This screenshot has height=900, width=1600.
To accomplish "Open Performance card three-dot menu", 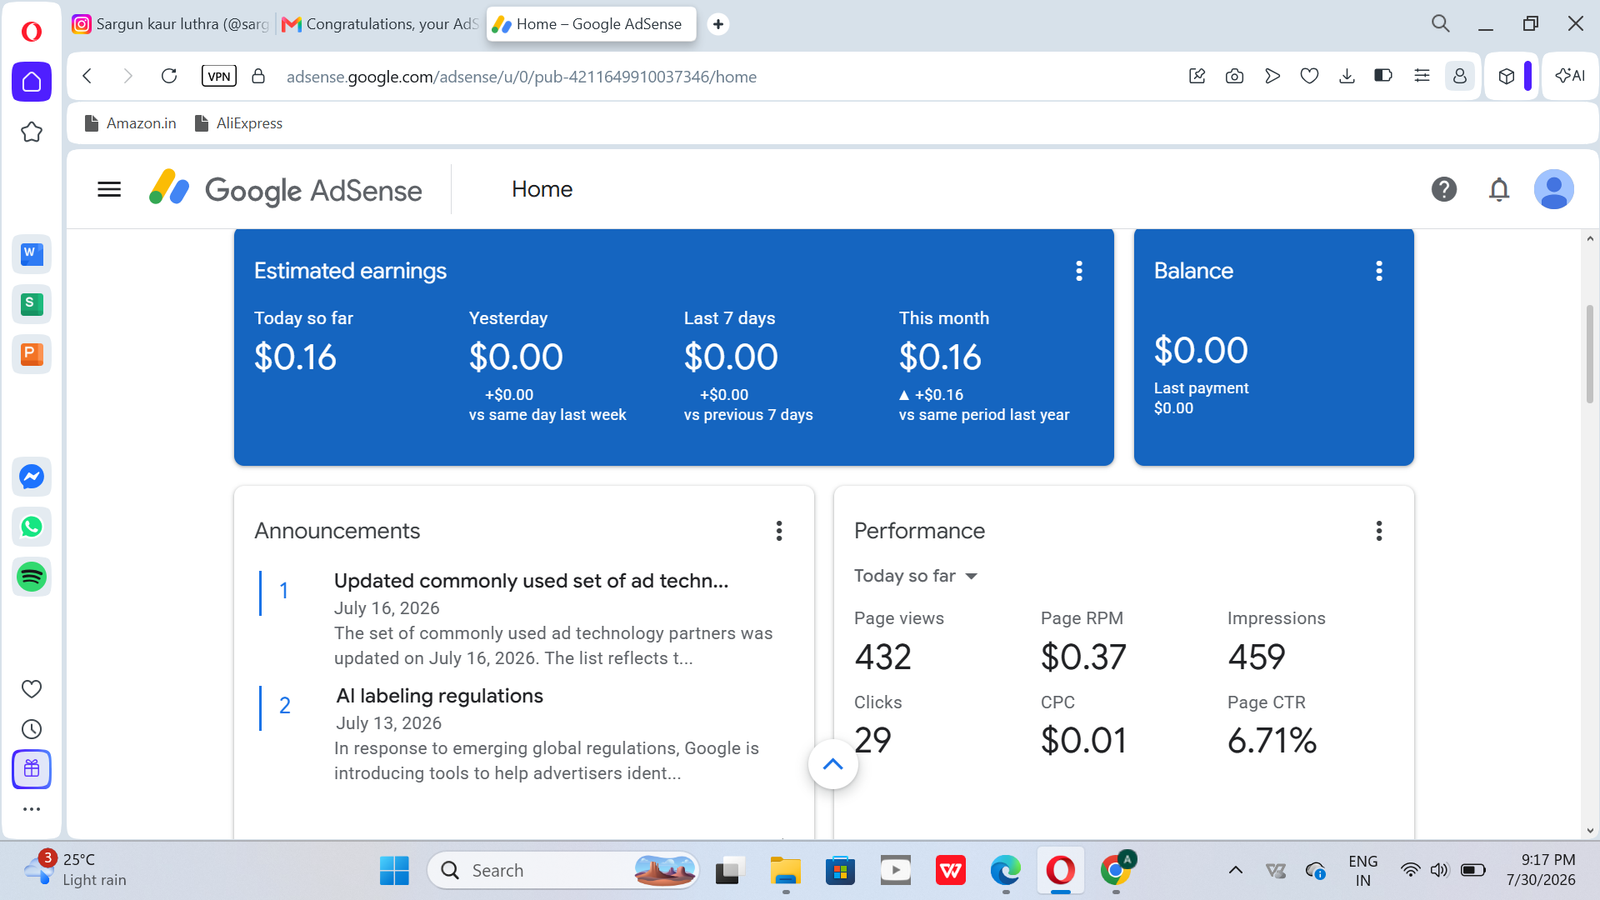I will [1379, 531].
